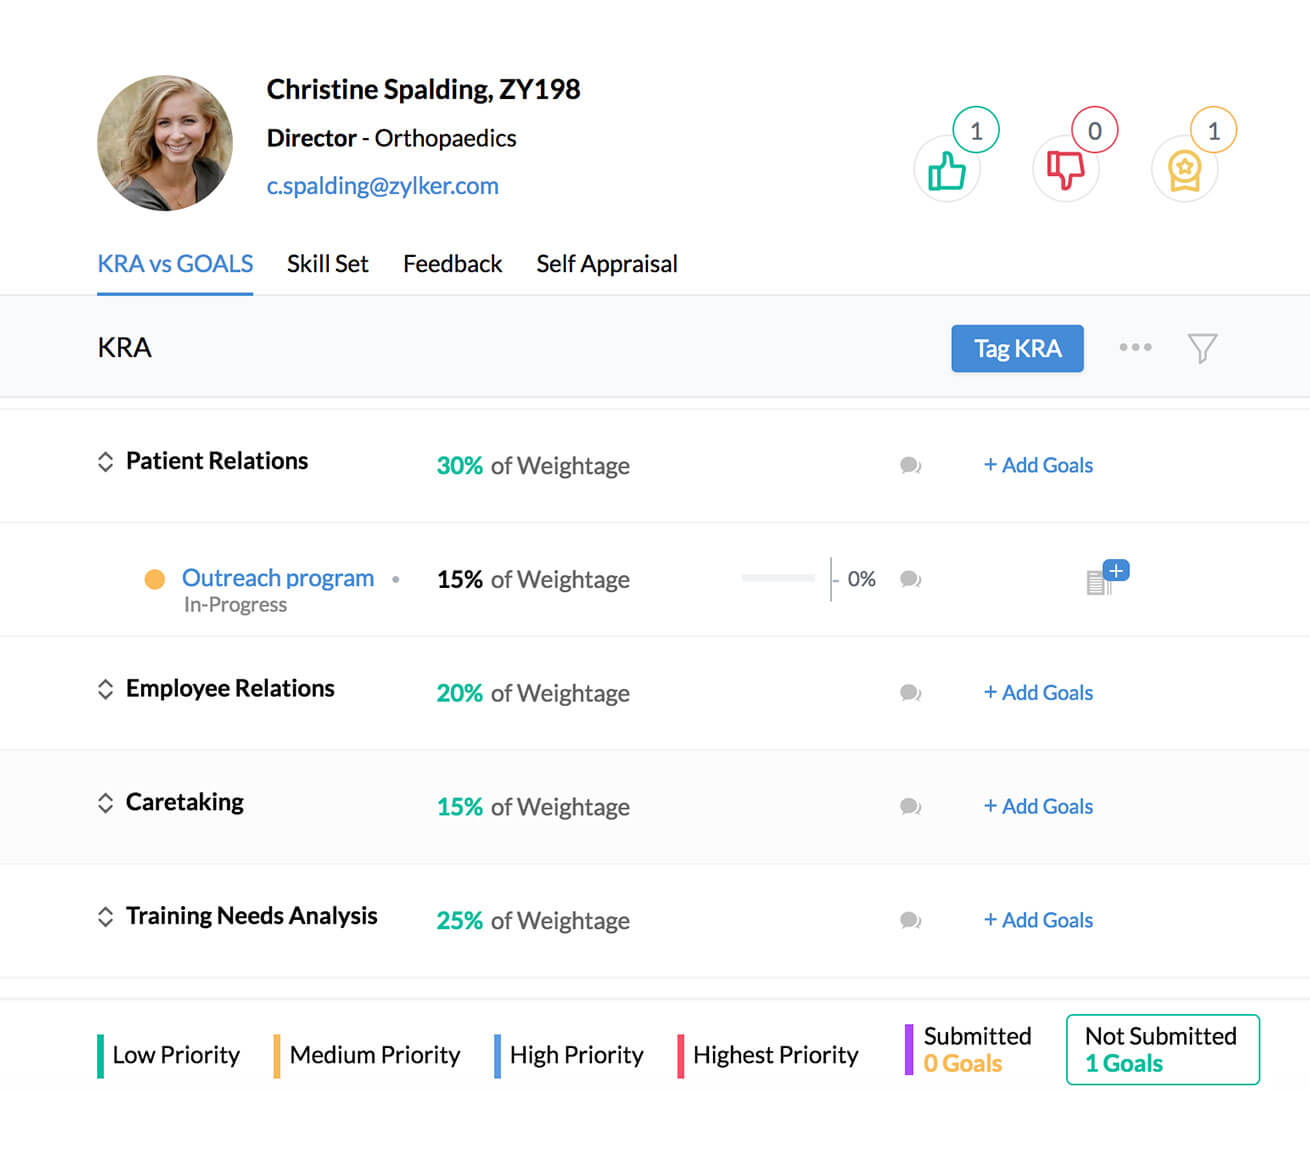Image resolution: width=1310 pixels, height=1161 pixels.
Task: Click the add note icon on Outreach program
Action: point(1104,579)
